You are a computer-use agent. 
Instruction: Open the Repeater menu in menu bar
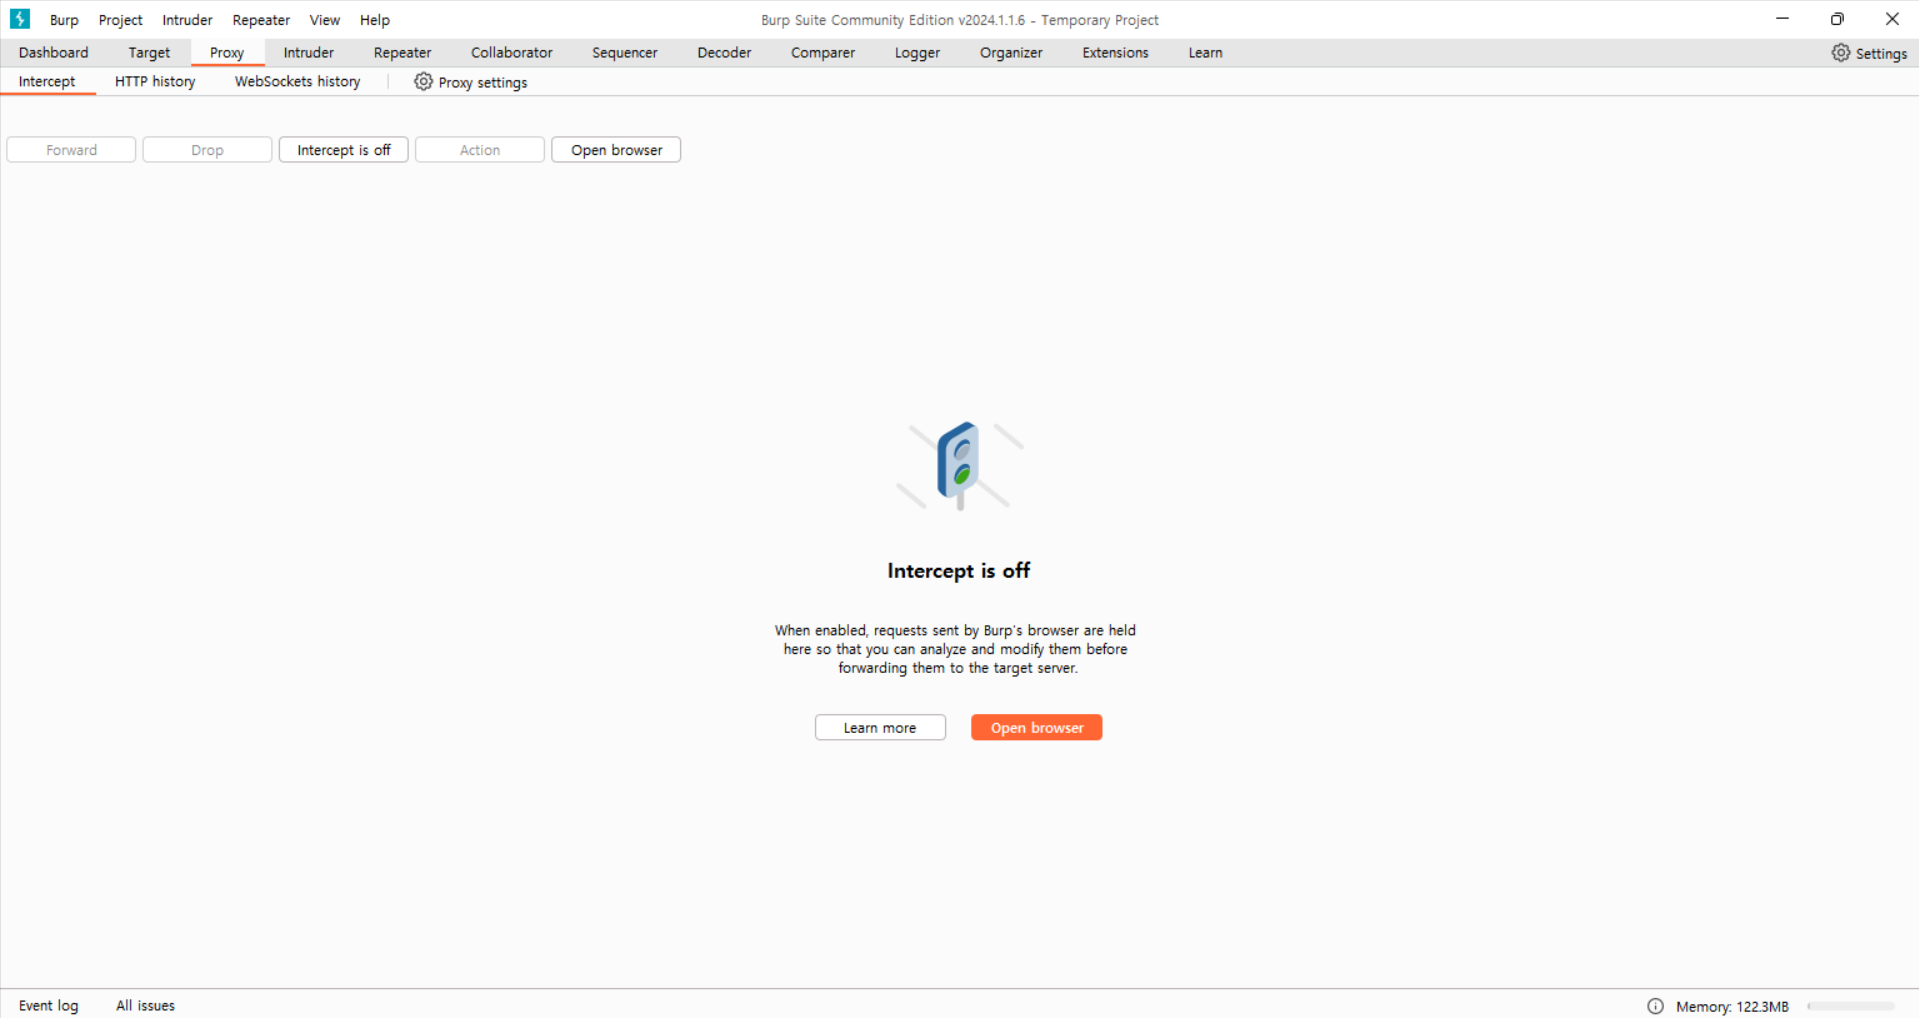[261, 20]
